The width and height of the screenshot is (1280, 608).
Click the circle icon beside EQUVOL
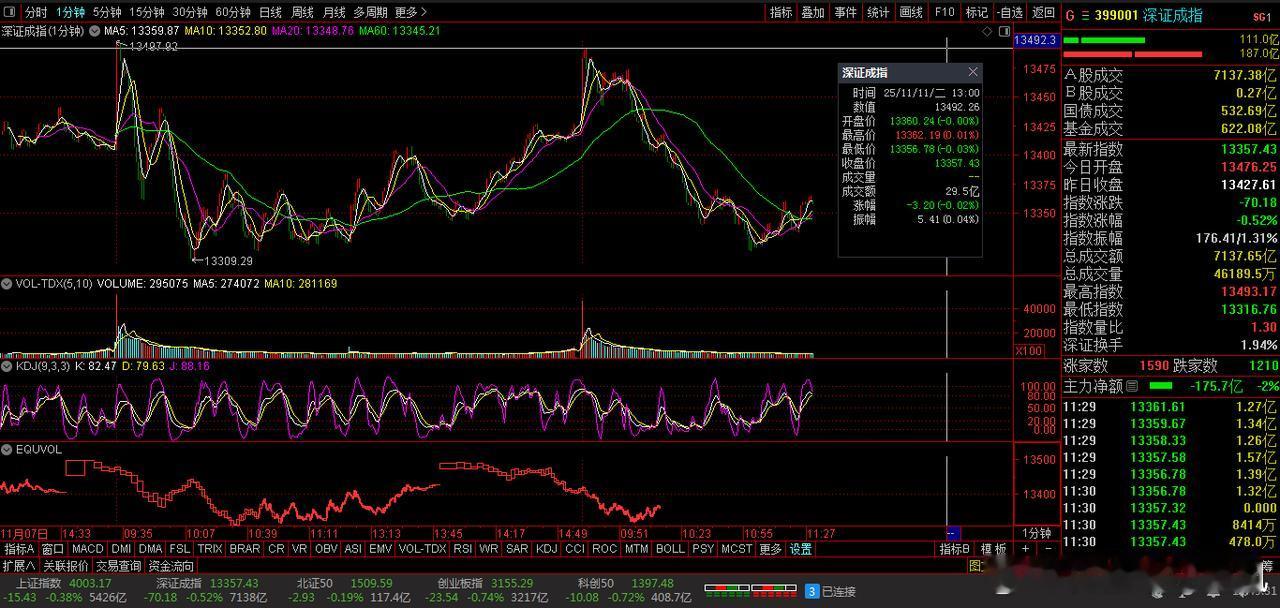(x=7, y=449)
